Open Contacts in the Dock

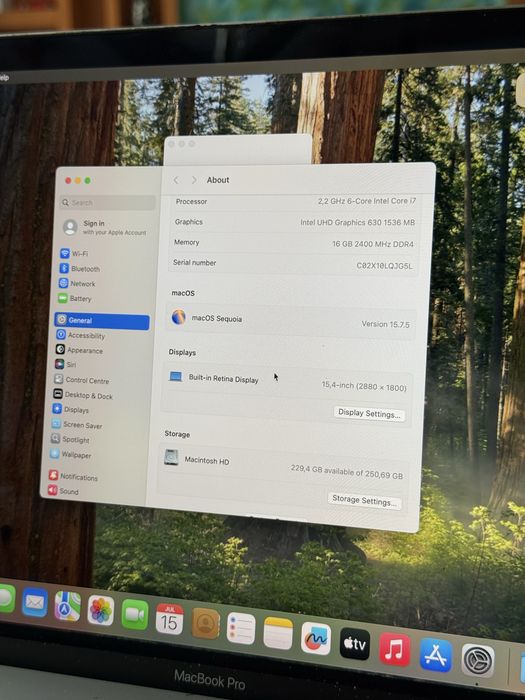(206, 624)
